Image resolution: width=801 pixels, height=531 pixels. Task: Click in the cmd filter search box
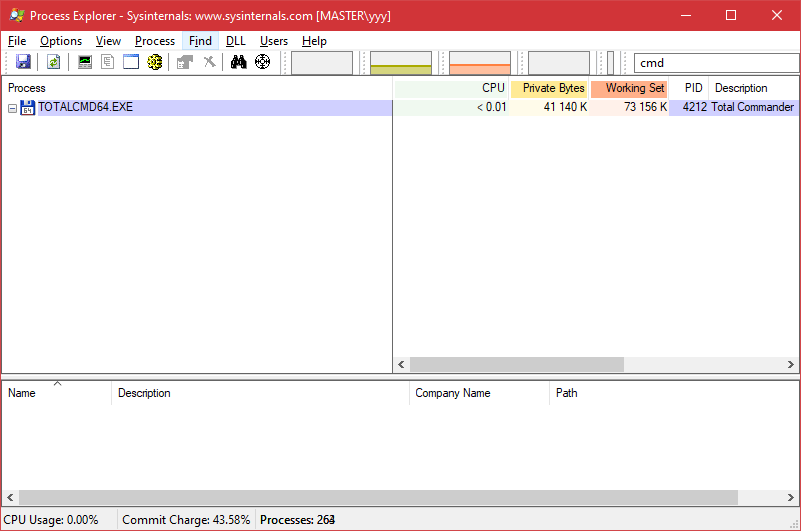tap(715, 63)
